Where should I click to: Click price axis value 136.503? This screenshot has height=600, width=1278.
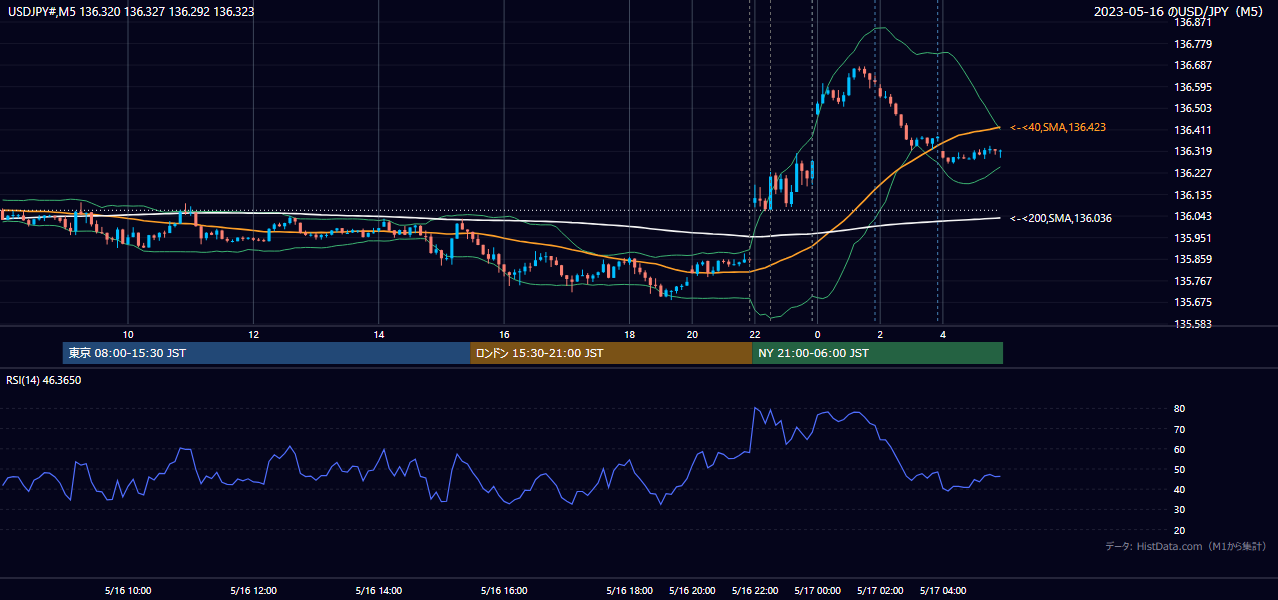tap(1192, 108)
